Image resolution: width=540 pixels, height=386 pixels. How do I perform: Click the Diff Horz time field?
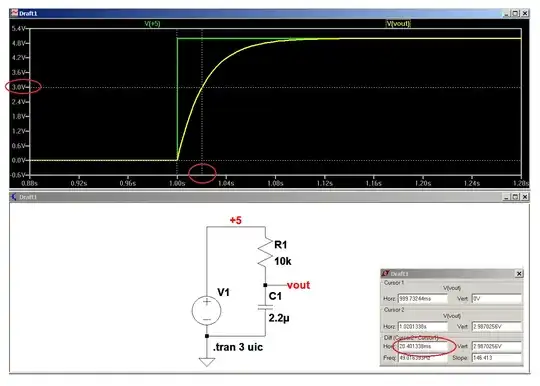click(x=423, y=346)
